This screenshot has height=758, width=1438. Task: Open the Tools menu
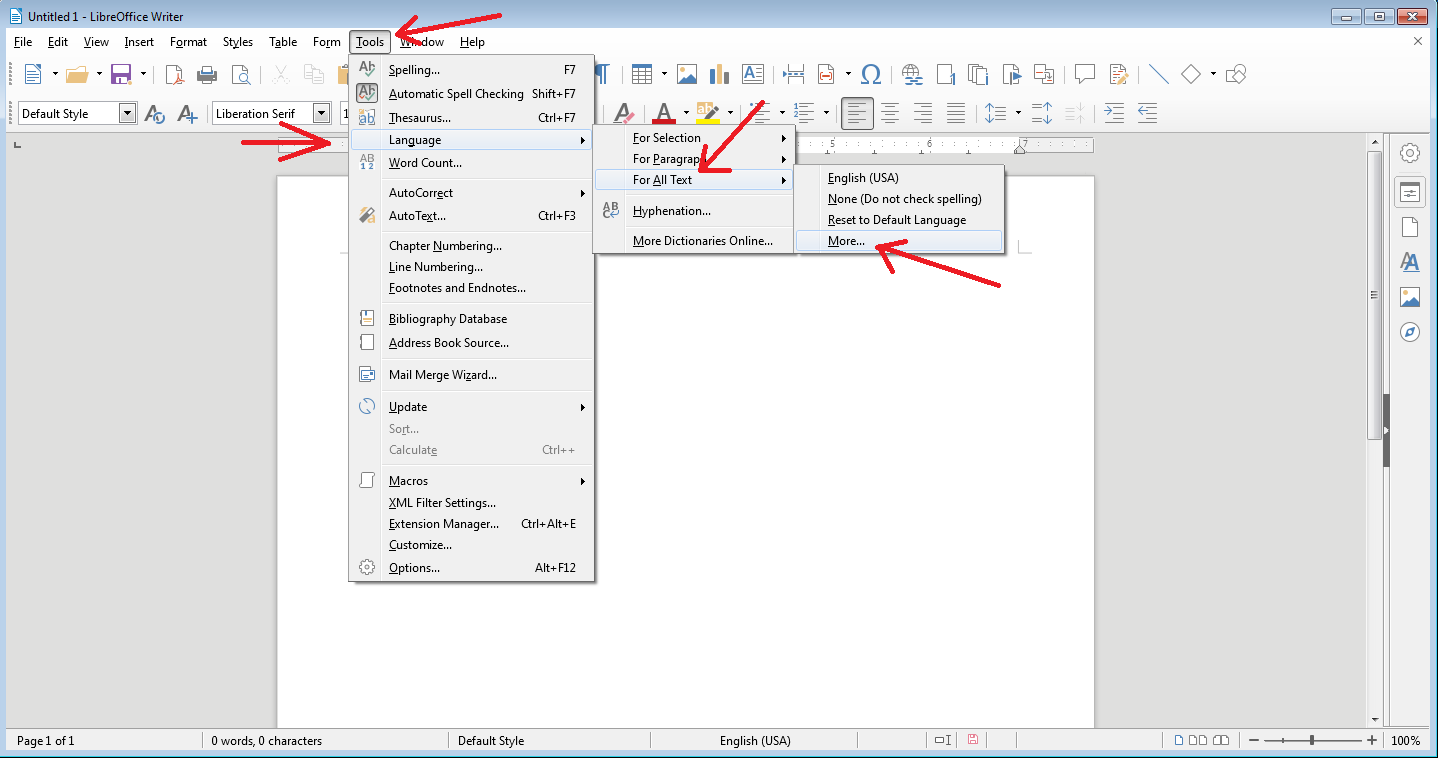(x=370, y=42)
